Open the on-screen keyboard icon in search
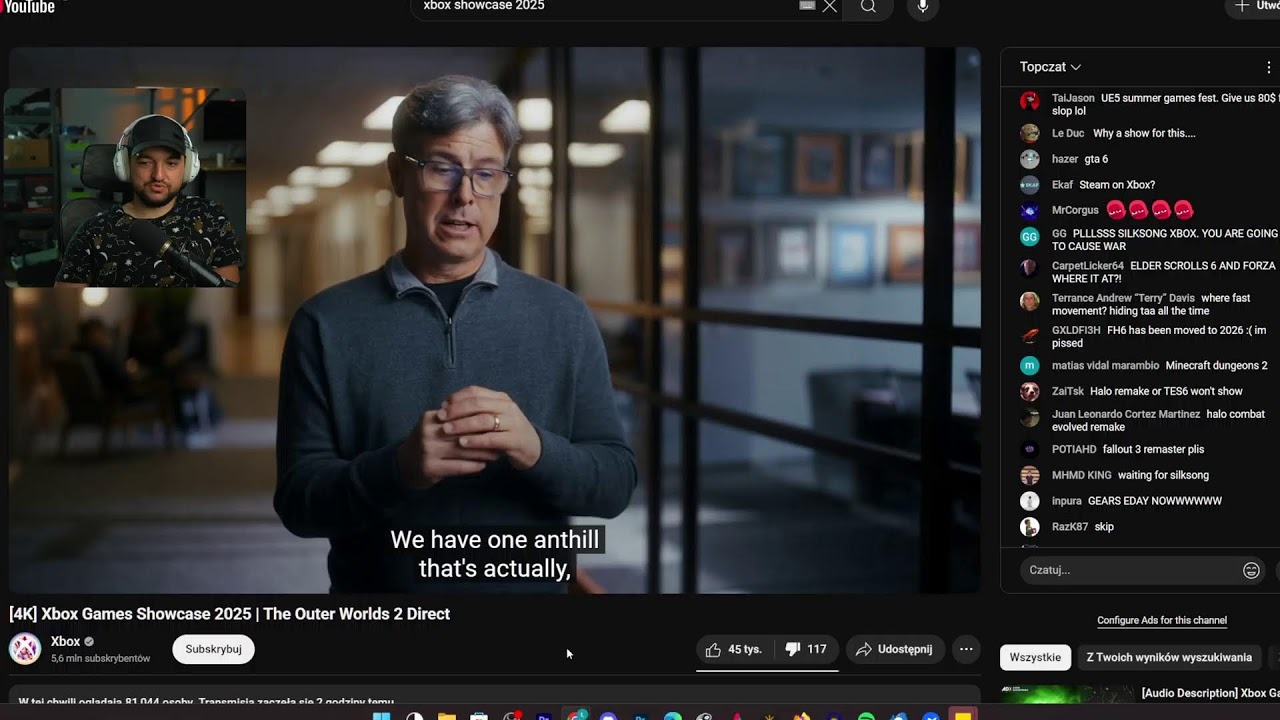1280x720 pixels. (807, 6)
